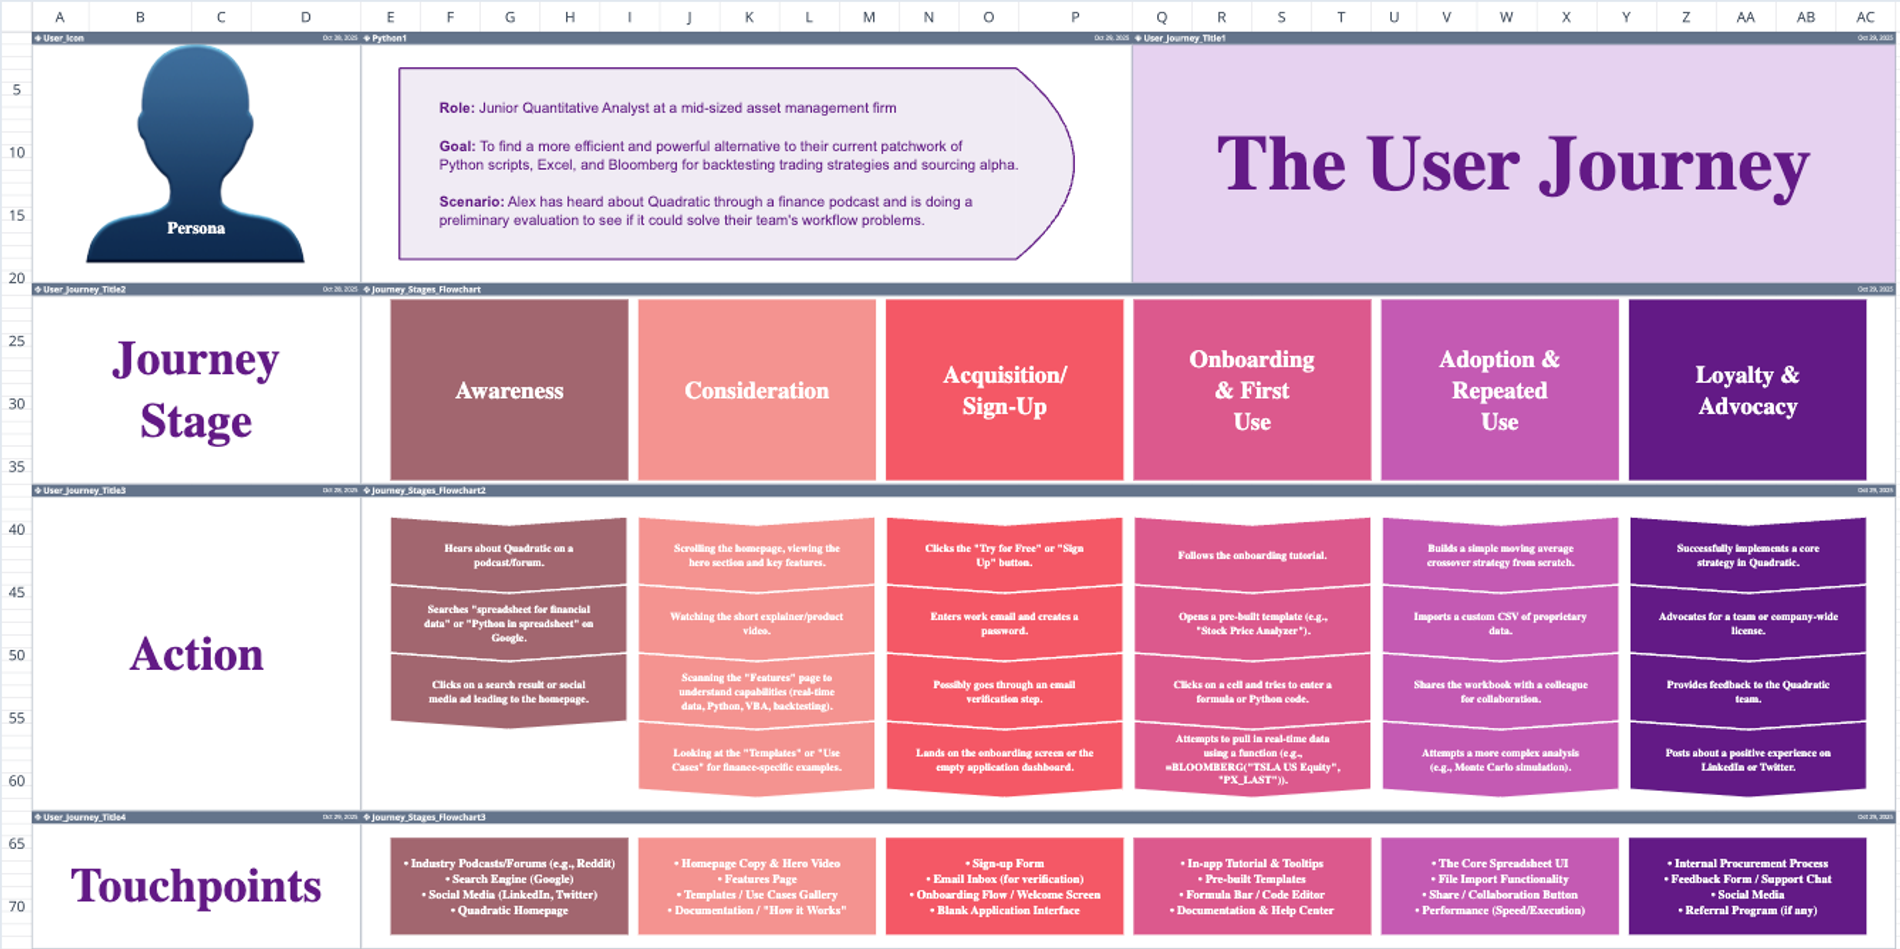Click 'Successfully implements a core strategy' step
The width and height of the screenshot is (1900, 949).
tap(1747, 555)
